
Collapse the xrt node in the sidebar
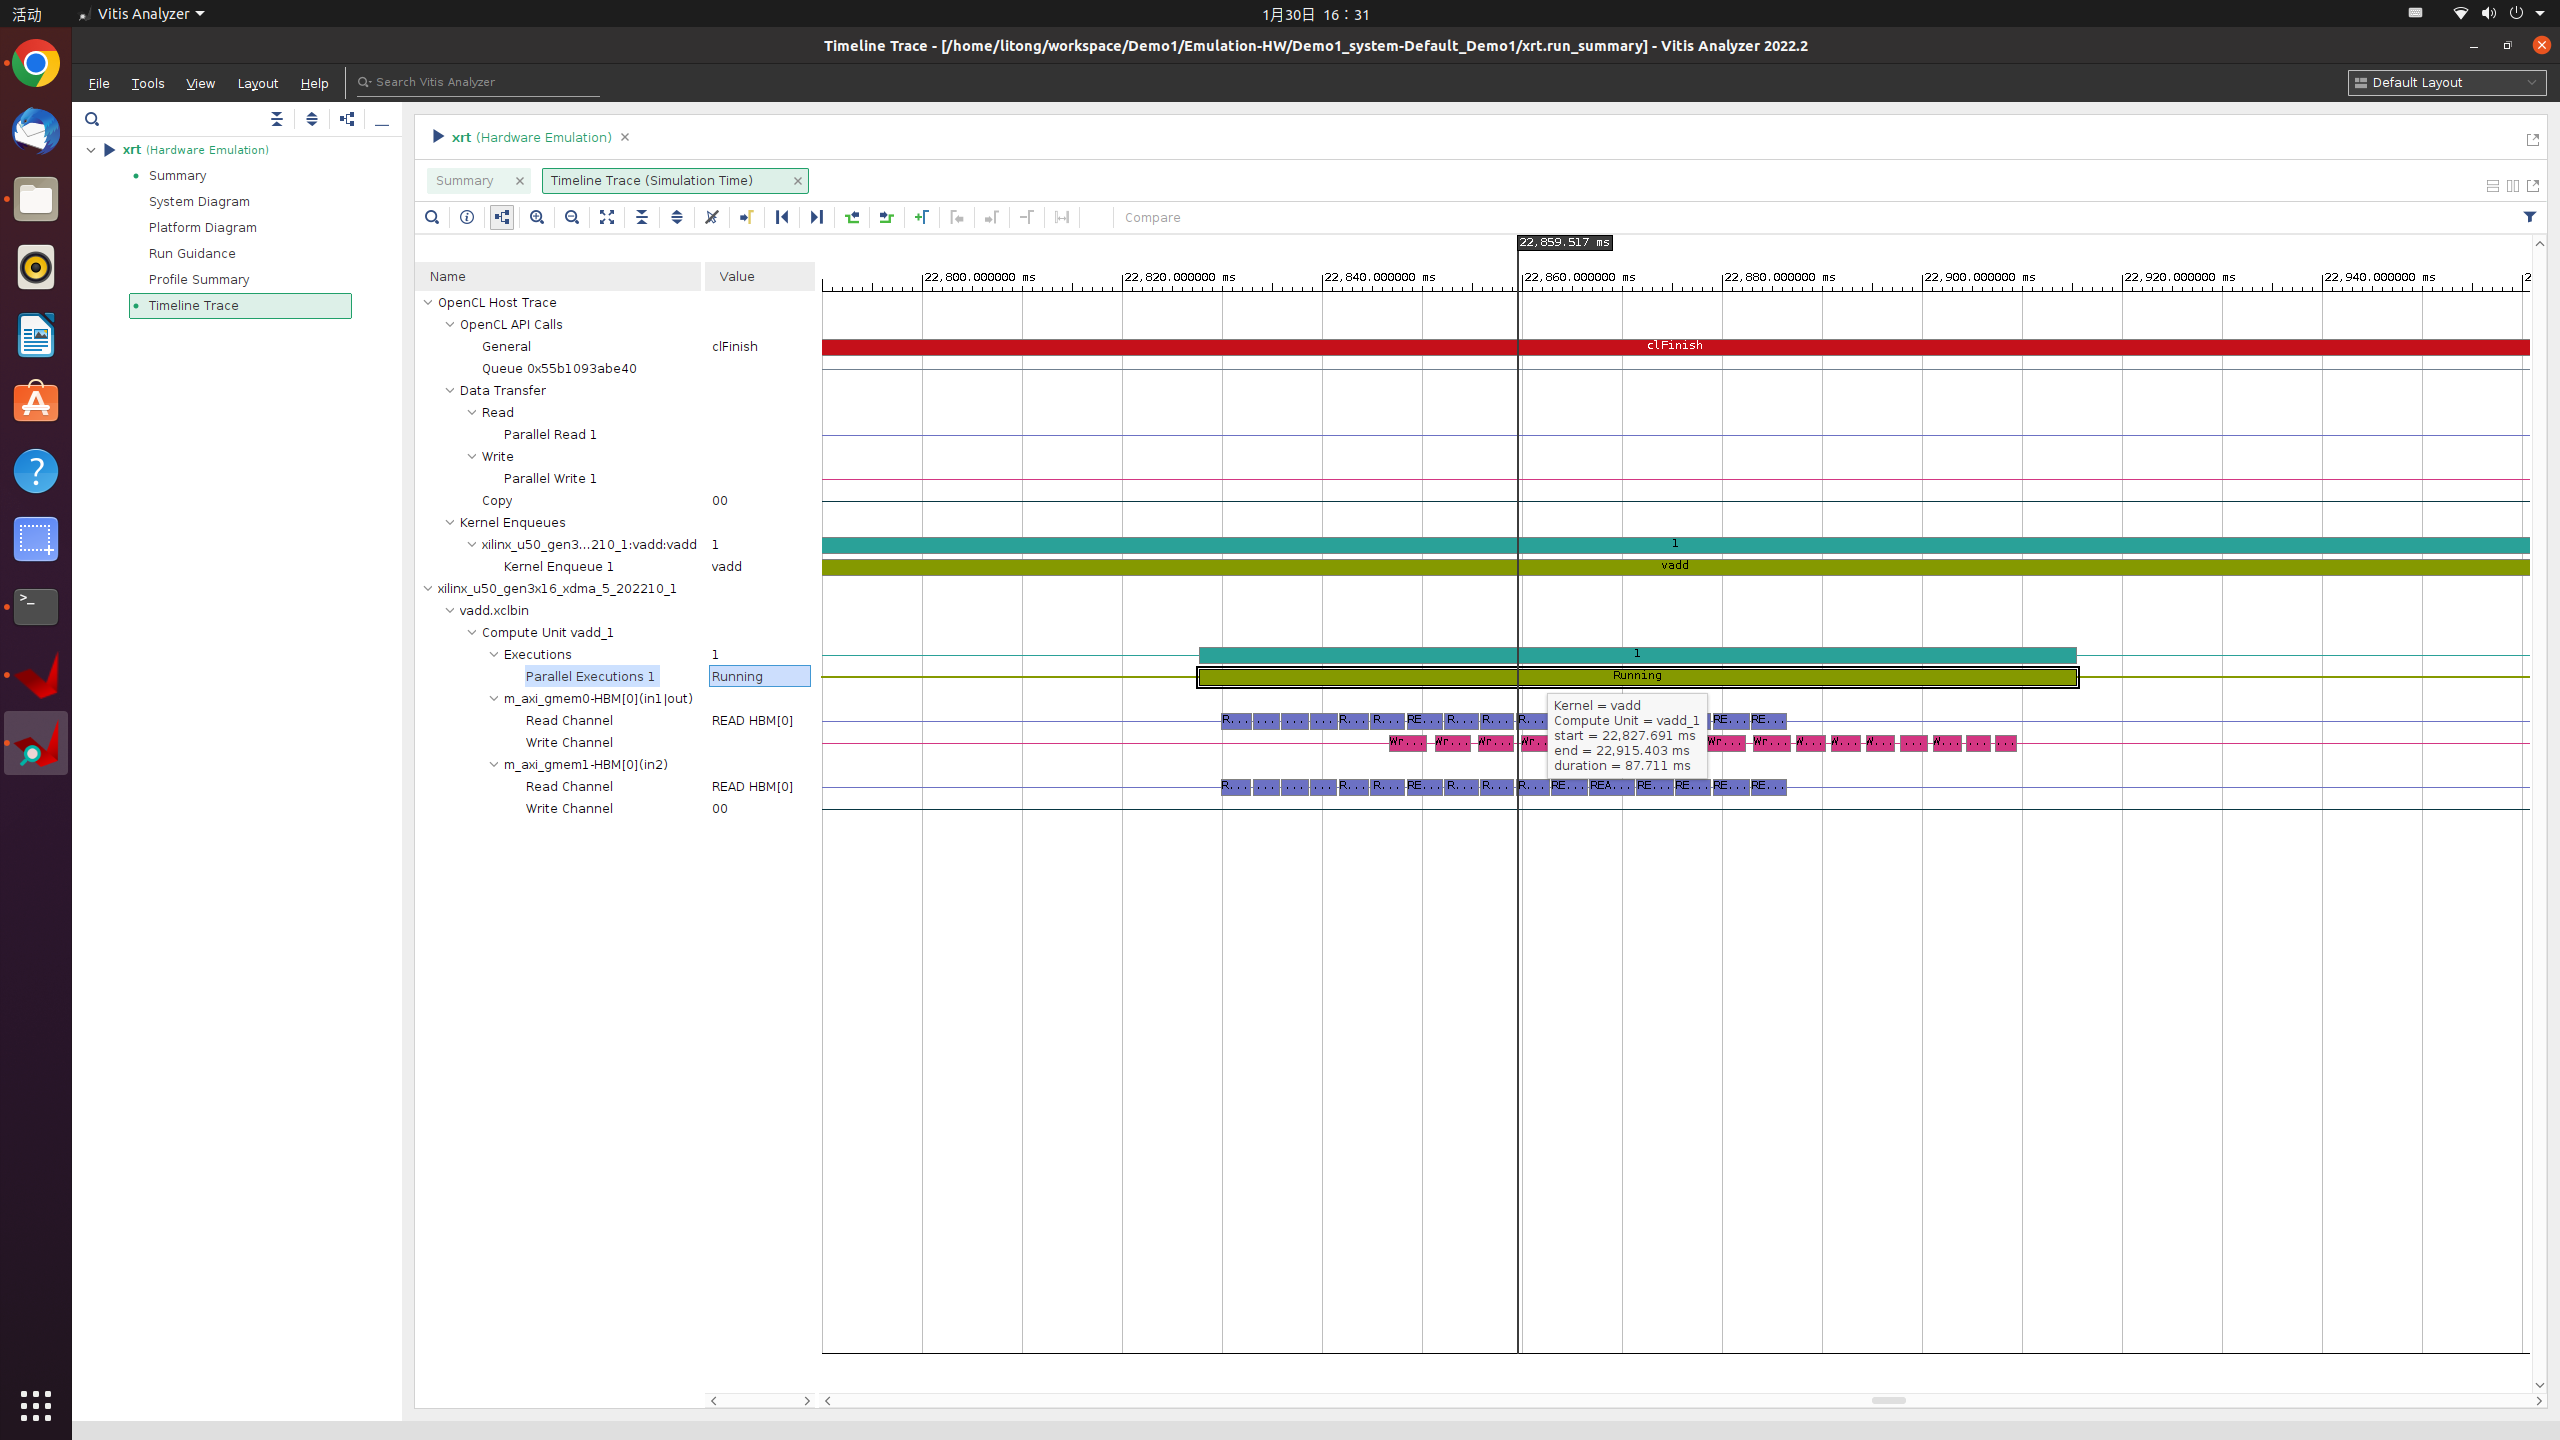tap(91, 150)
